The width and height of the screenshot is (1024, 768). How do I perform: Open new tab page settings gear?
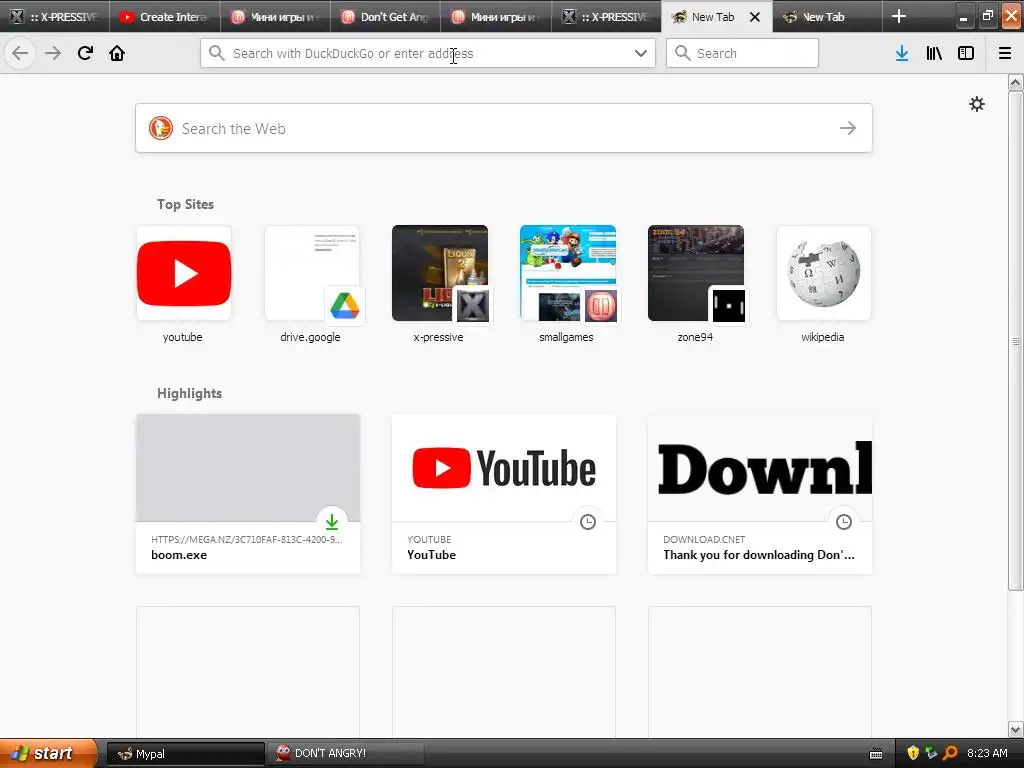pos(976,104)
